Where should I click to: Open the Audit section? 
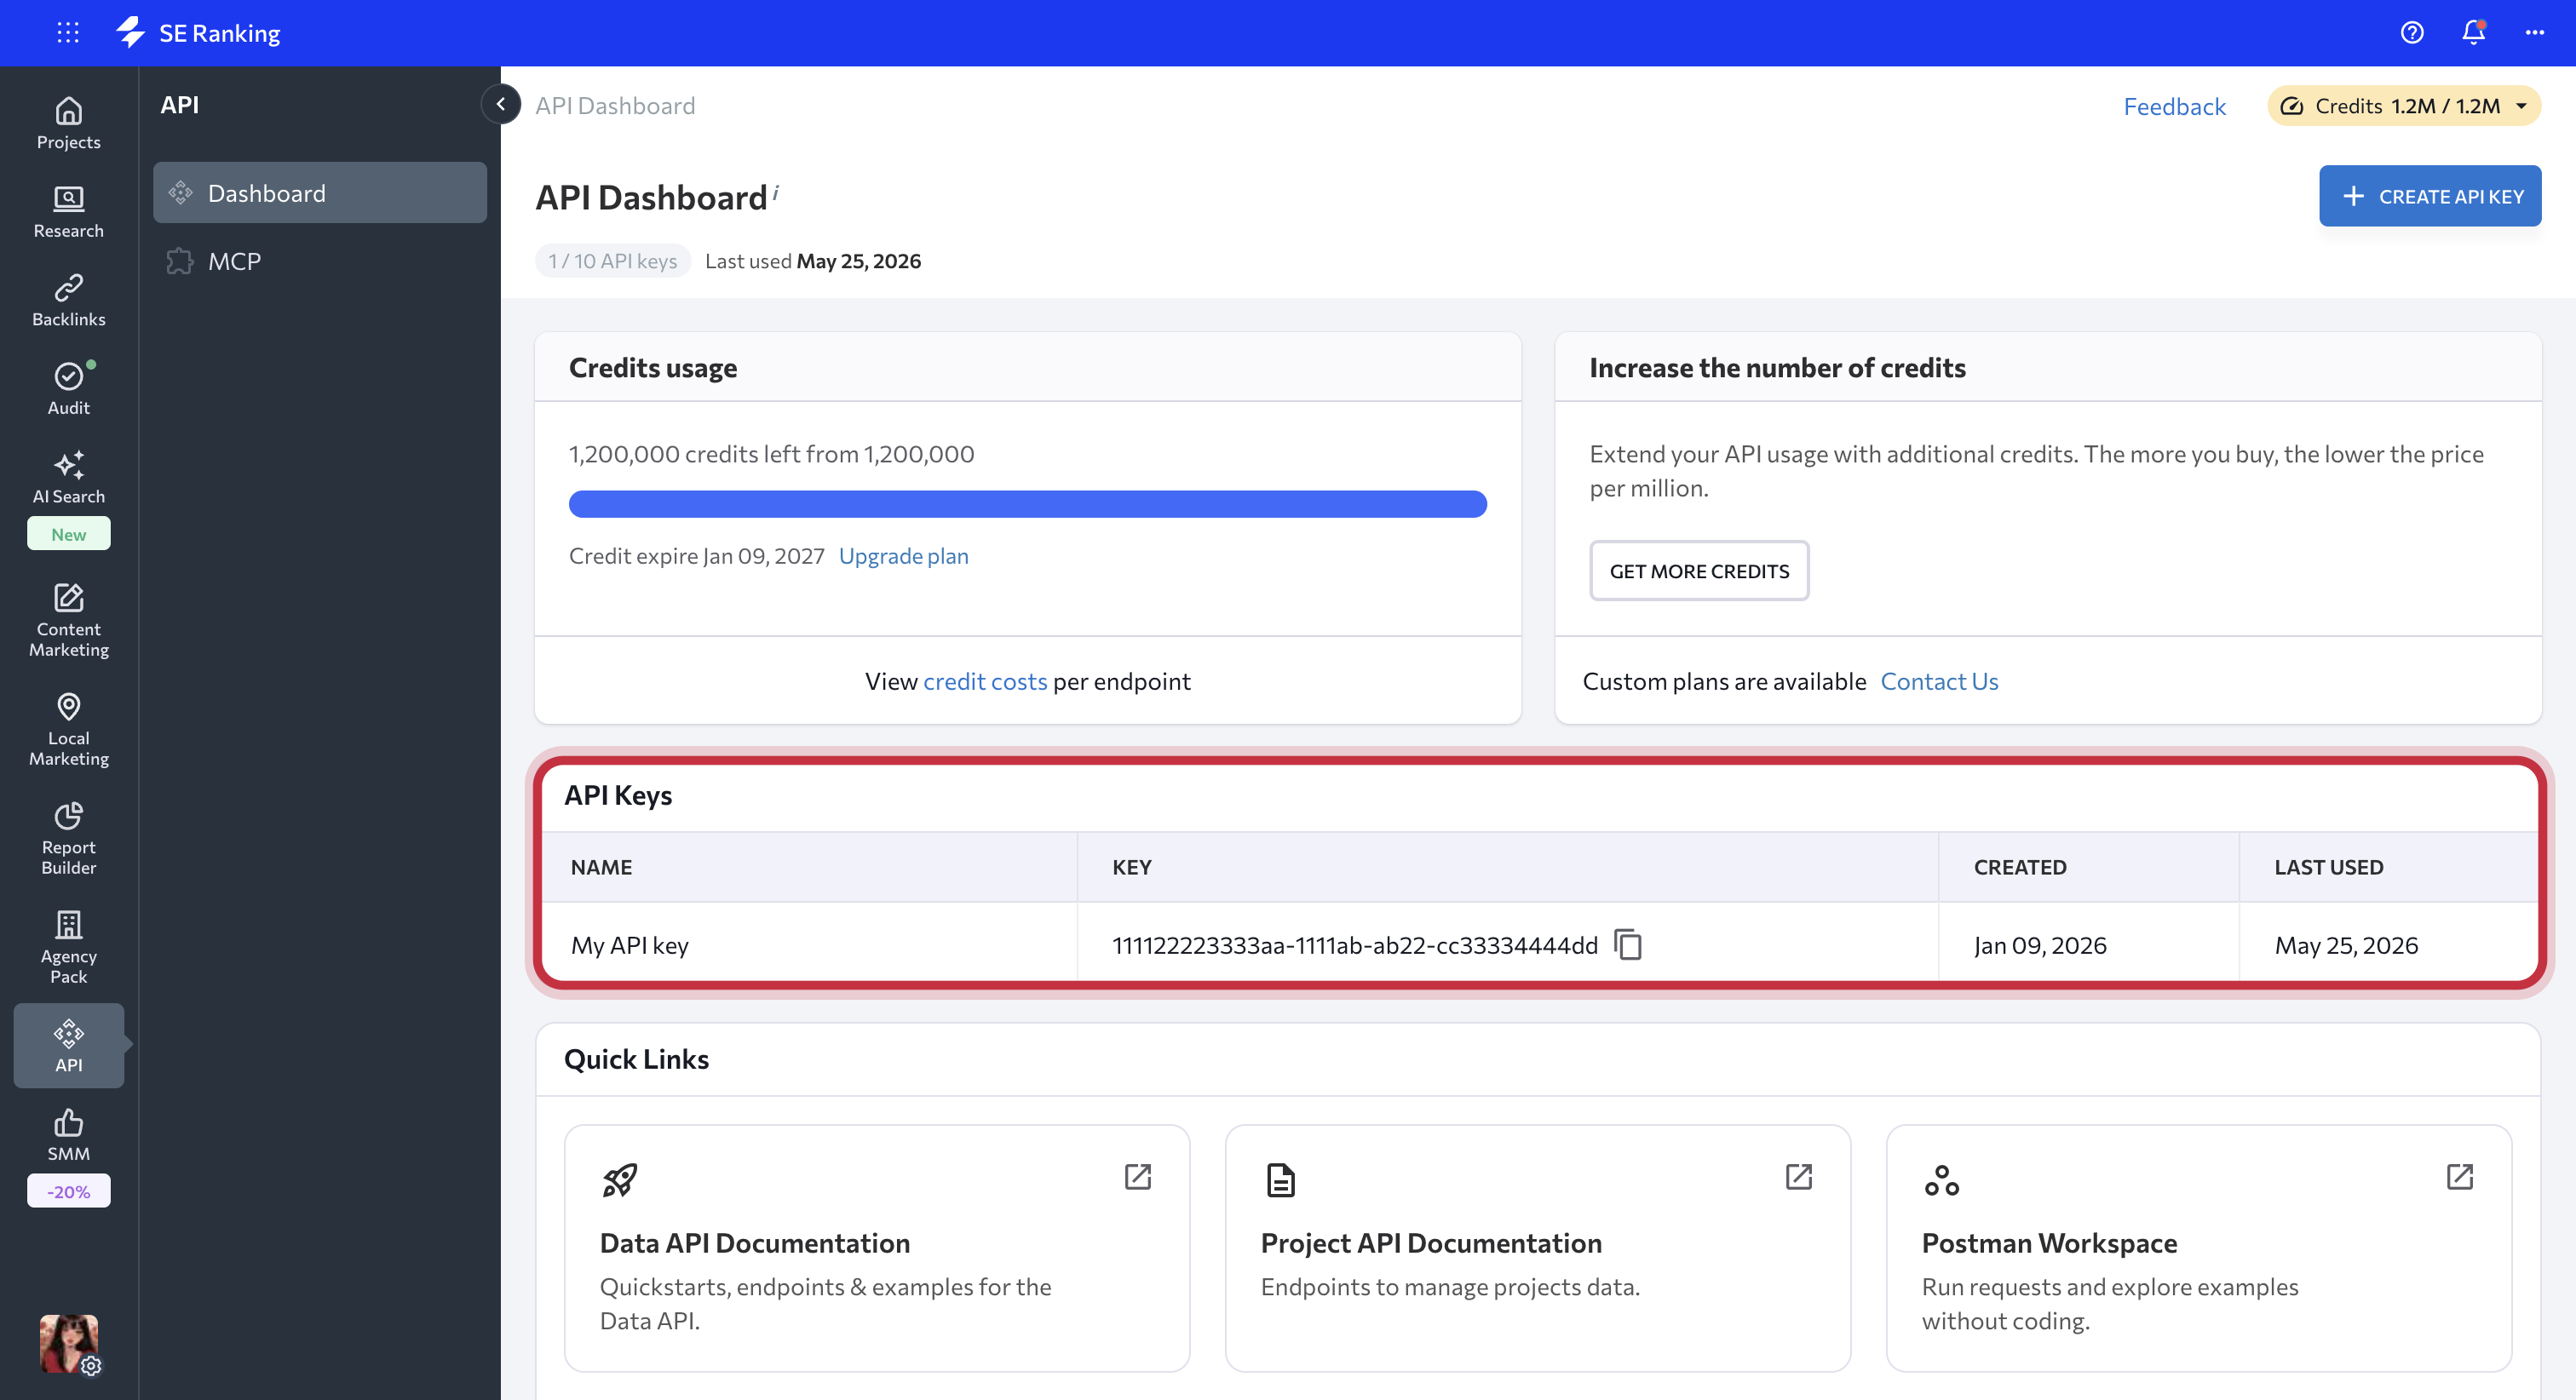pos(68,389)
